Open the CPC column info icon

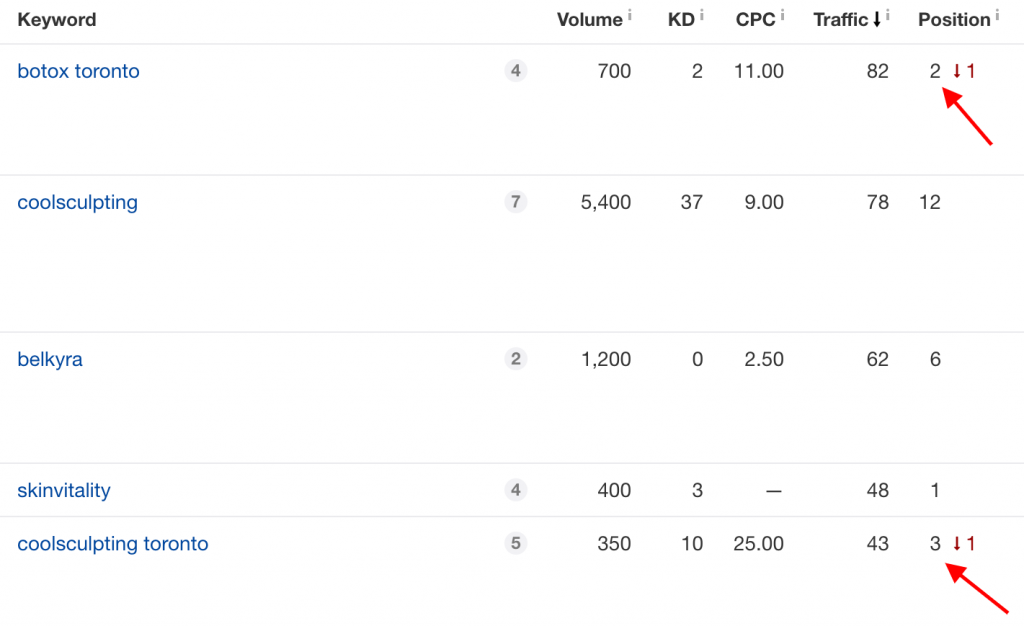tap(782, 14)
